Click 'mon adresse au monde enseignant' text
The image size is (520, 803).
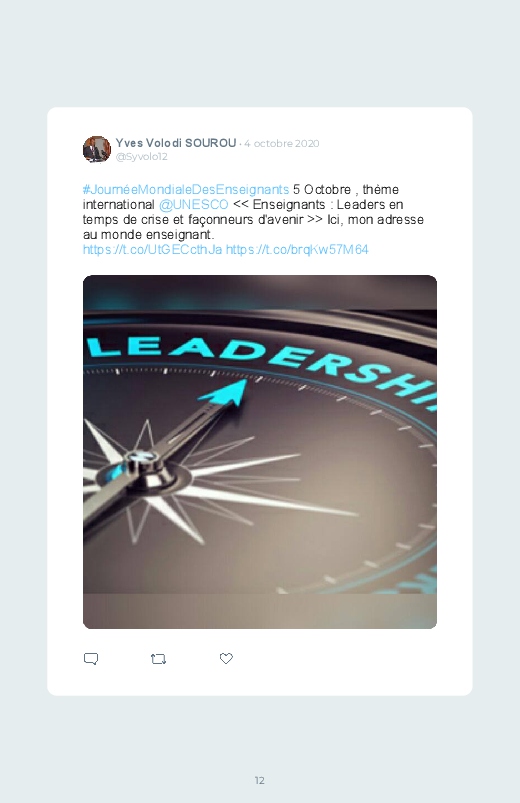[x=254, y=227]
